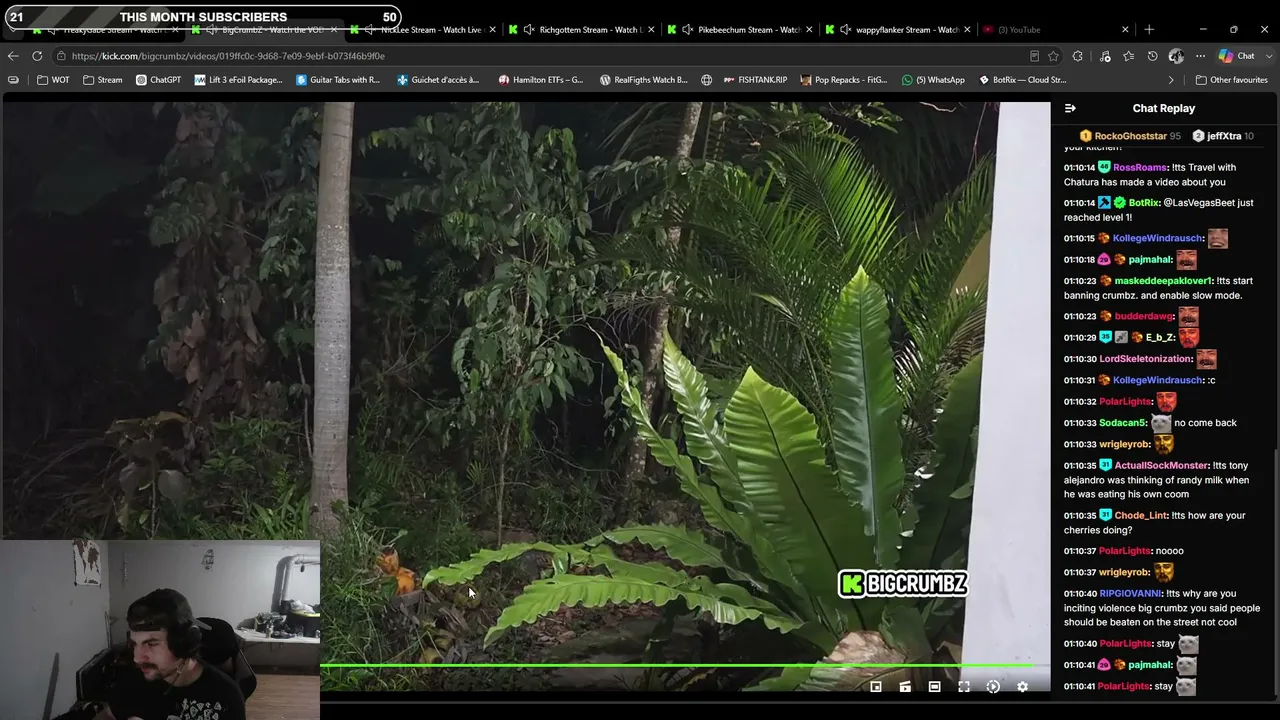Image resolution: width=1280 pixels, height=720 pixels.
Task: Open the WOT bookmarks folder
Action: [x=53, y=80]
